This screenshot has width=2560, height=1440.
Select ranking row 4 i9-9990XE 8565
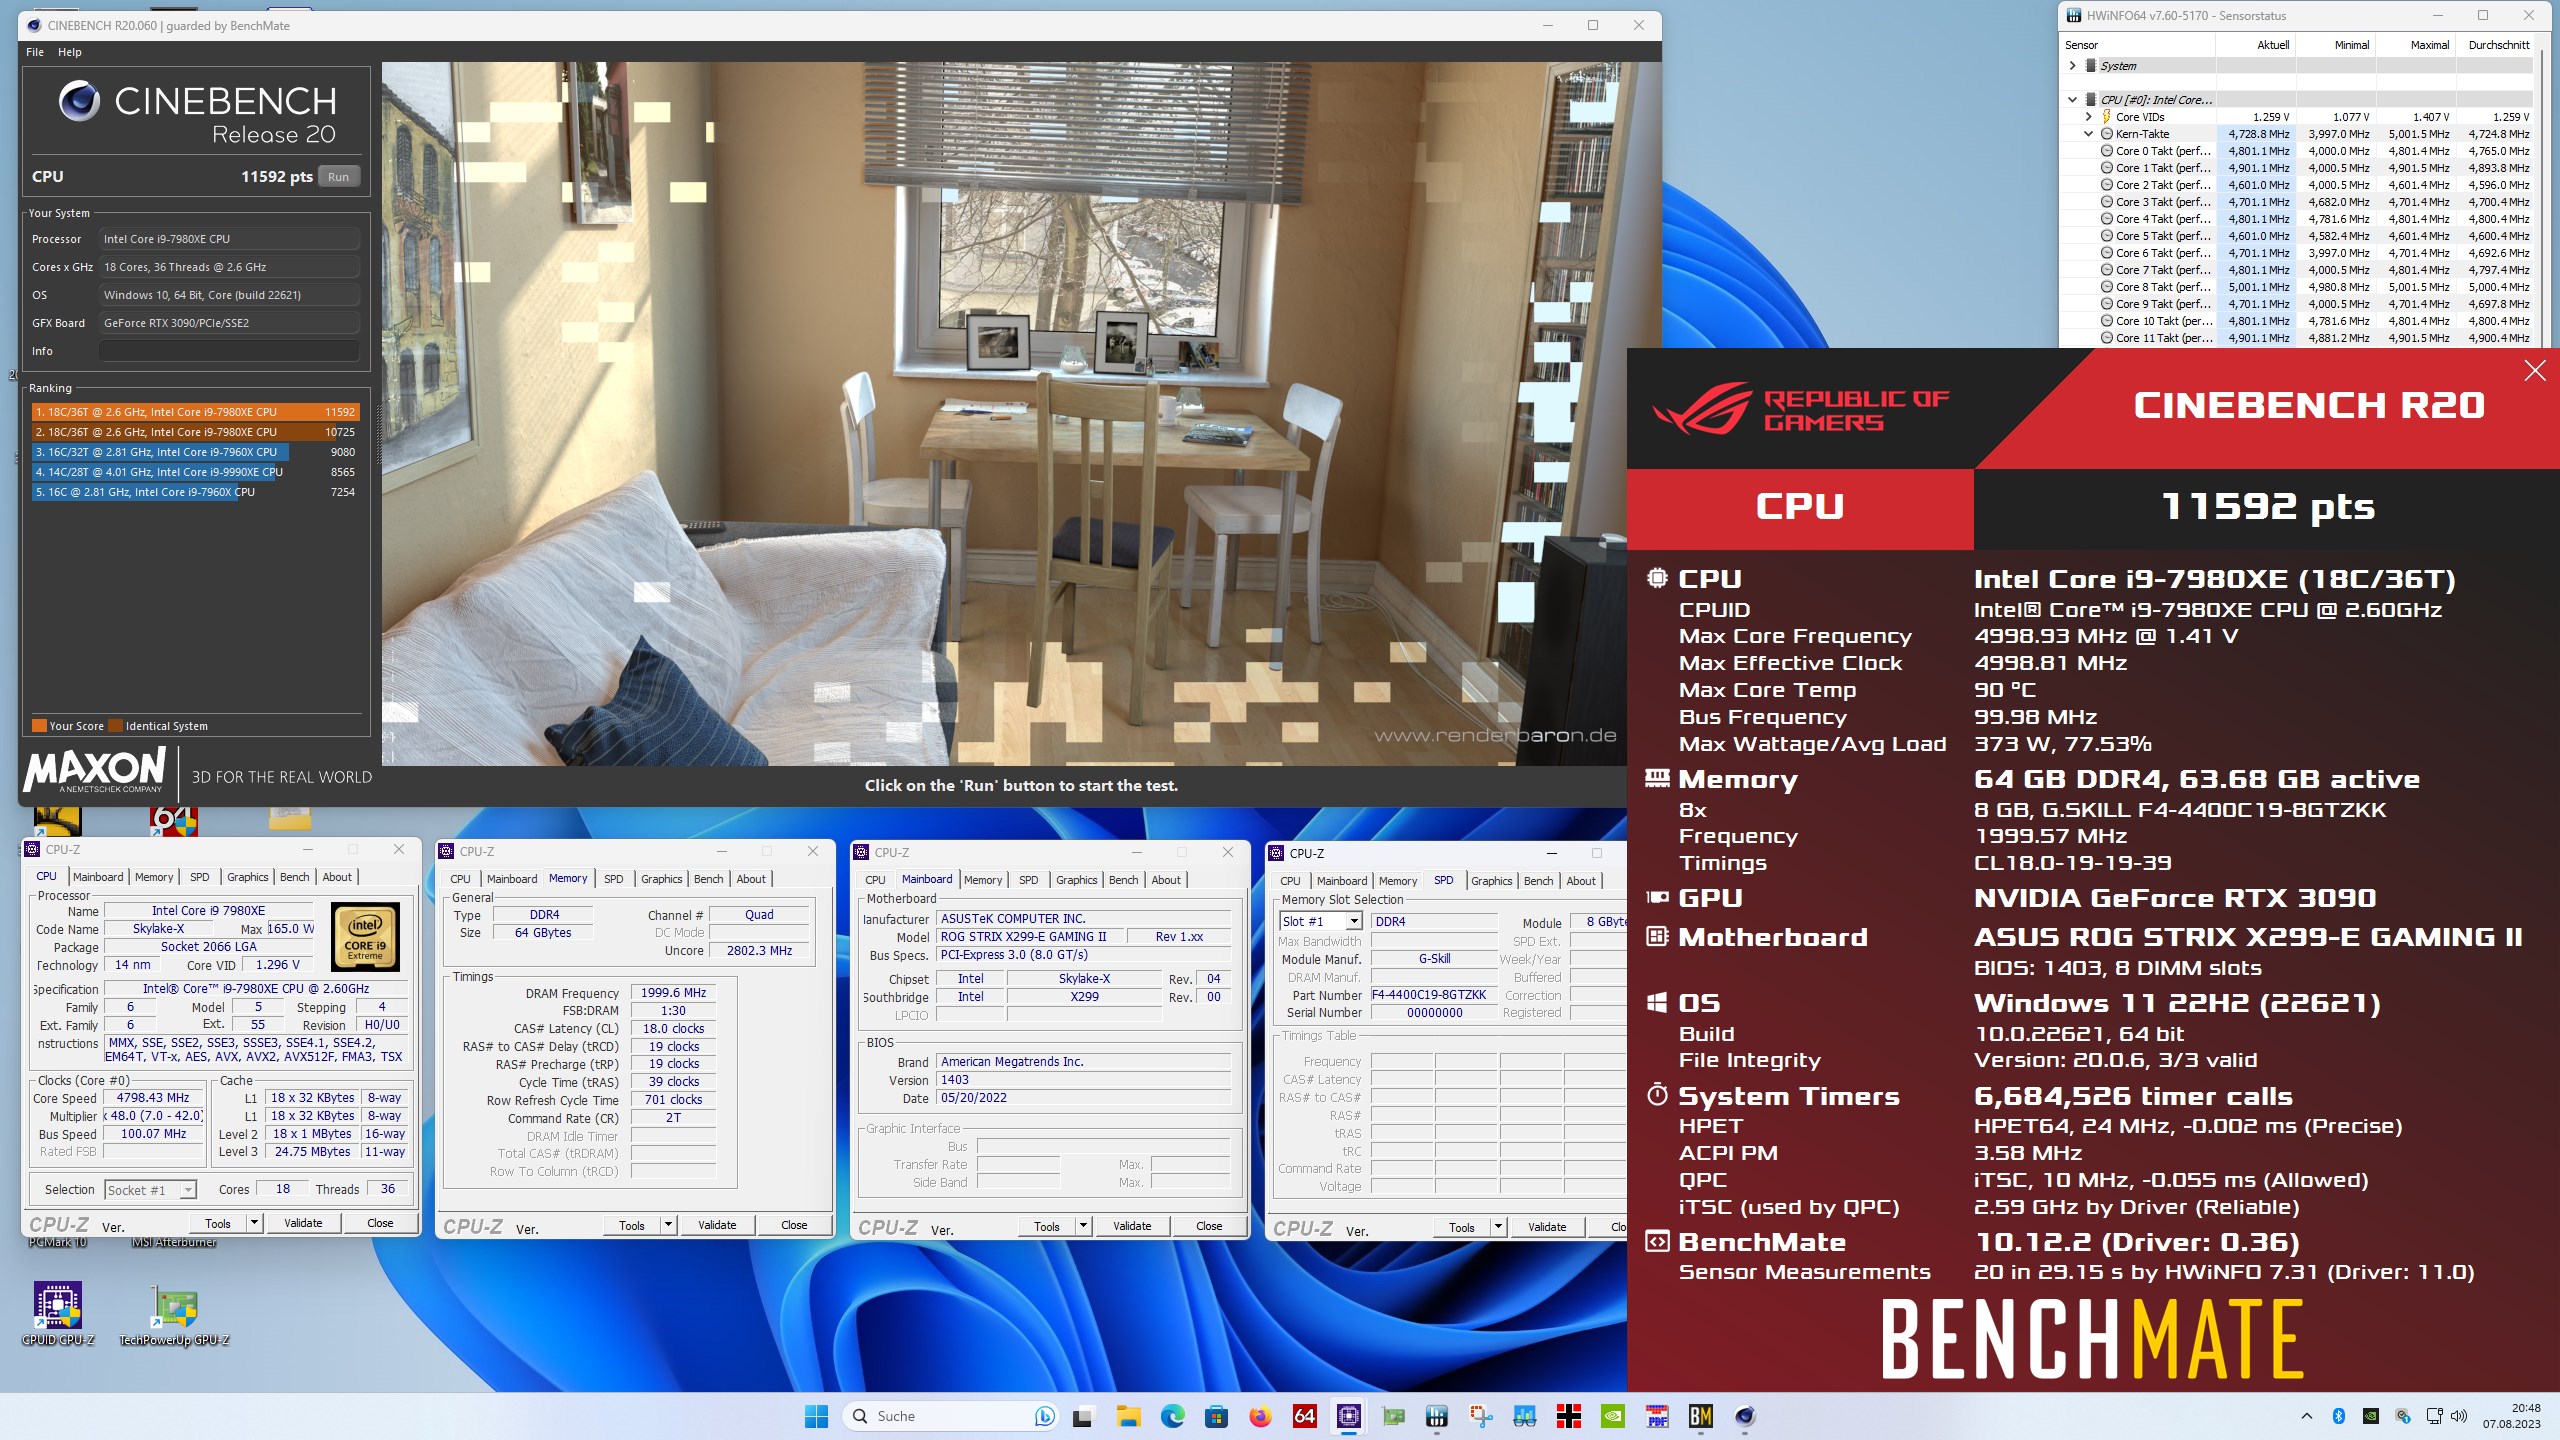pos(195,472)
